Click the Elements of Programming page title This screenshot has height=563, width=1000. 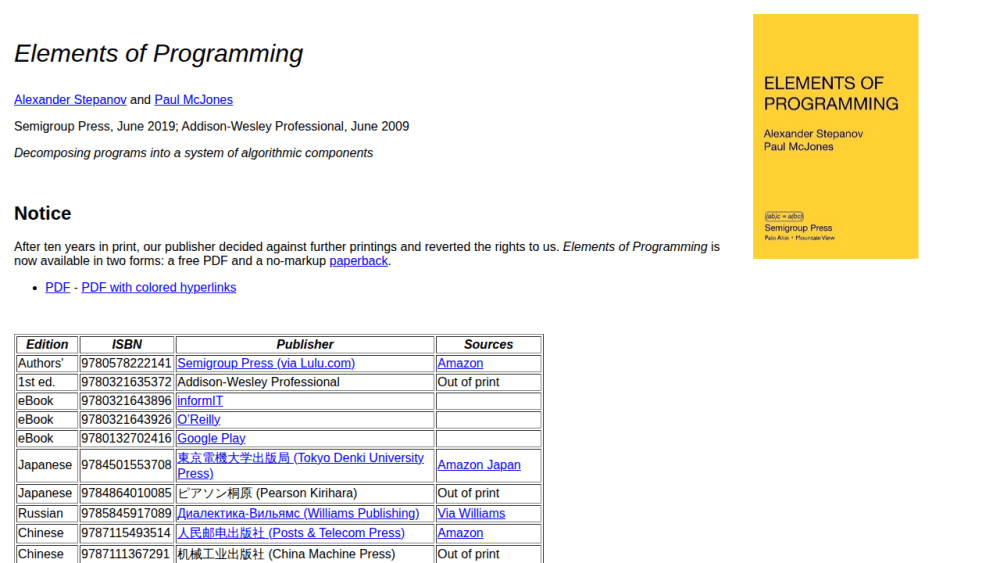(x=159, y=54)
